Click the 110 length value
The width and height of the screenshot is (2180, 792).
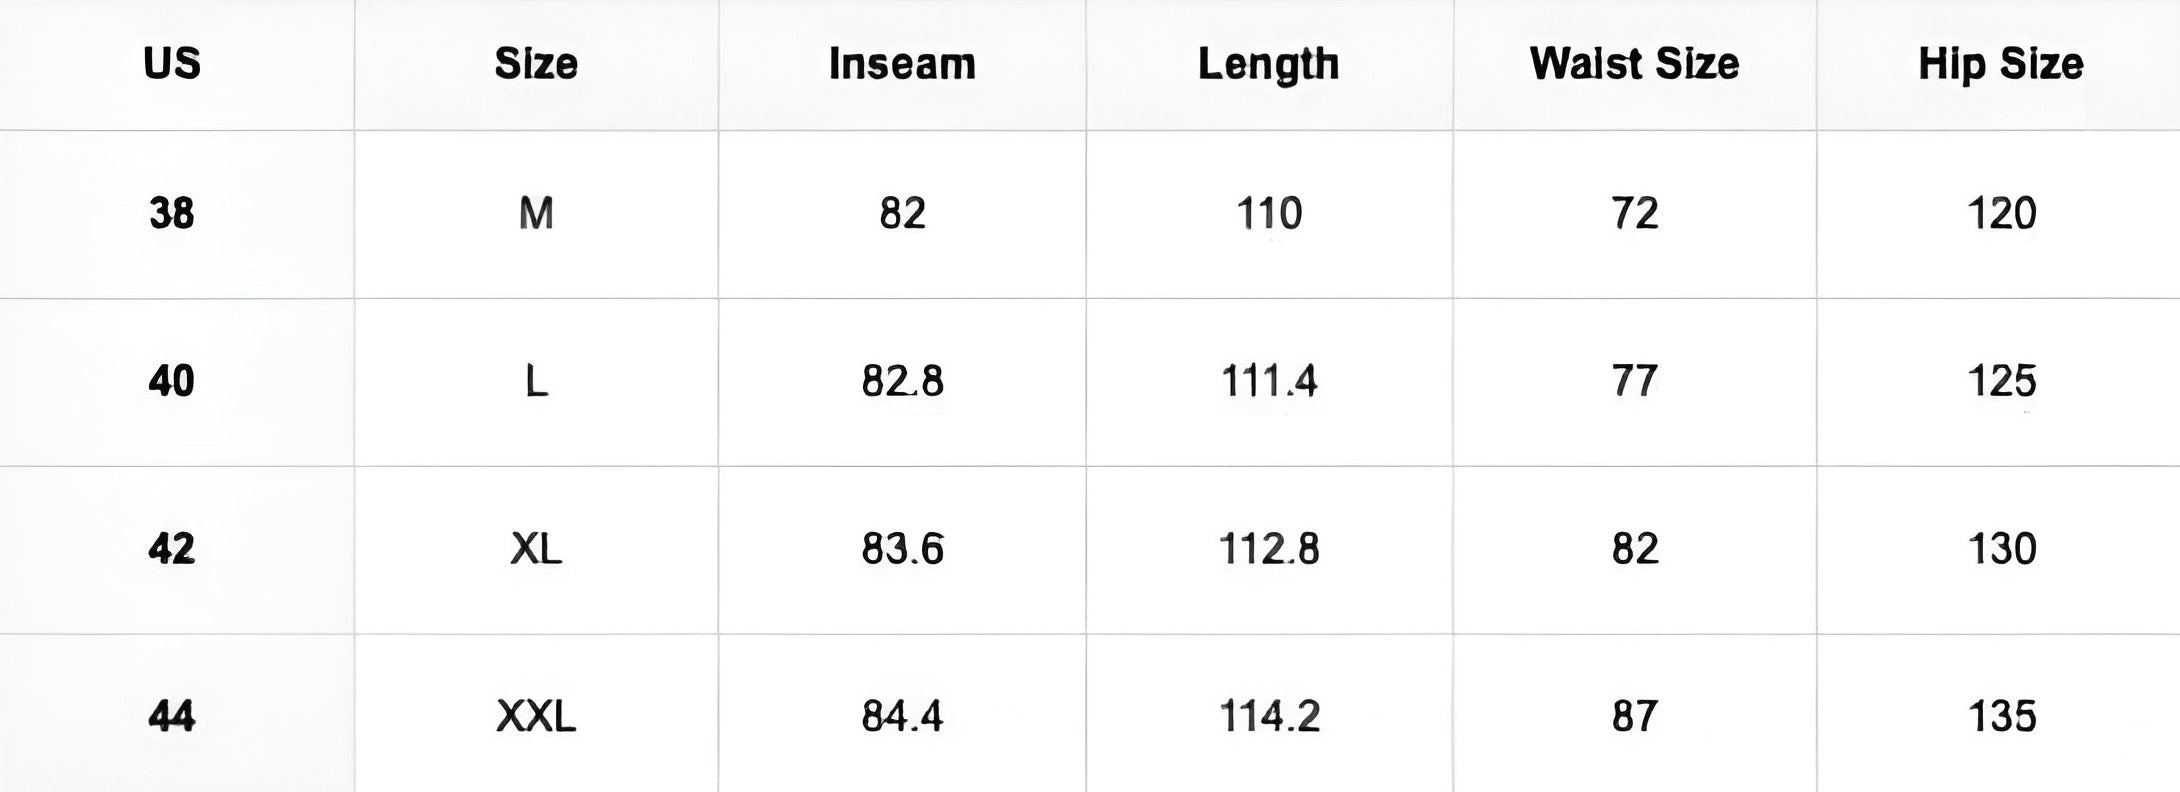tap(1269, 213)
